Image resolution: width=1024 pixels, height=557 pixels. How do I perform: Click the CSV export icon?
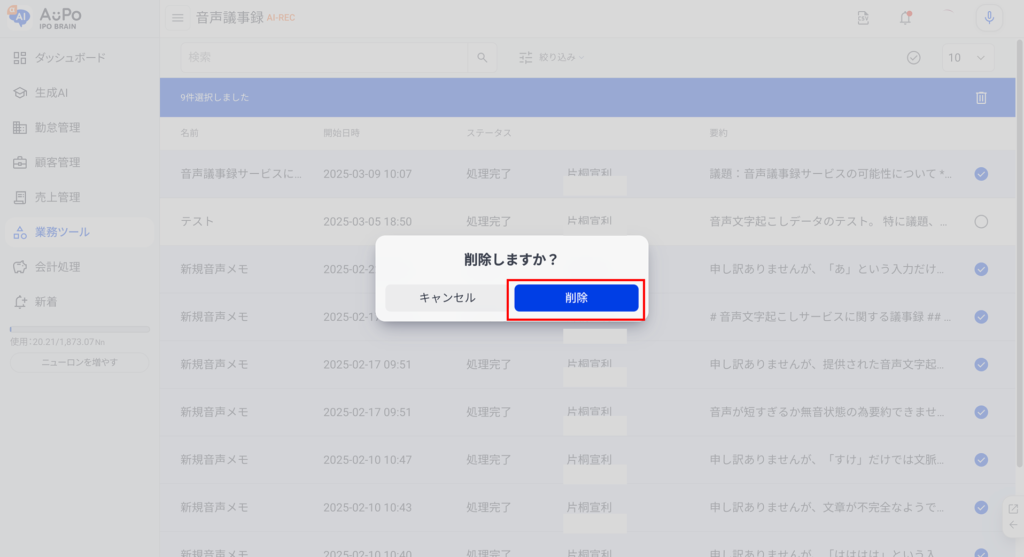863,18
